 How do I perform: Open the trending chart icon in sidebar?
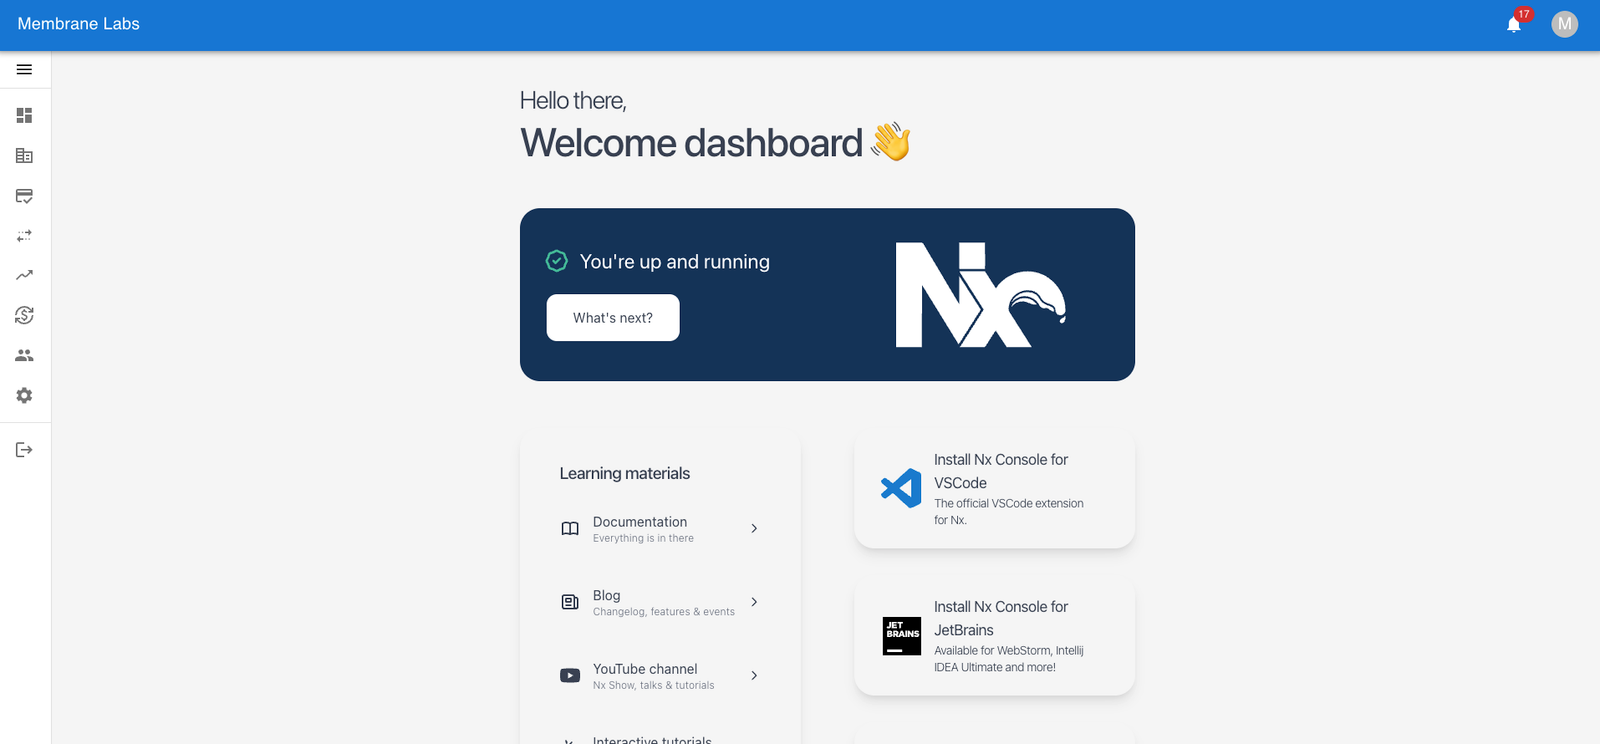[24, 275]
